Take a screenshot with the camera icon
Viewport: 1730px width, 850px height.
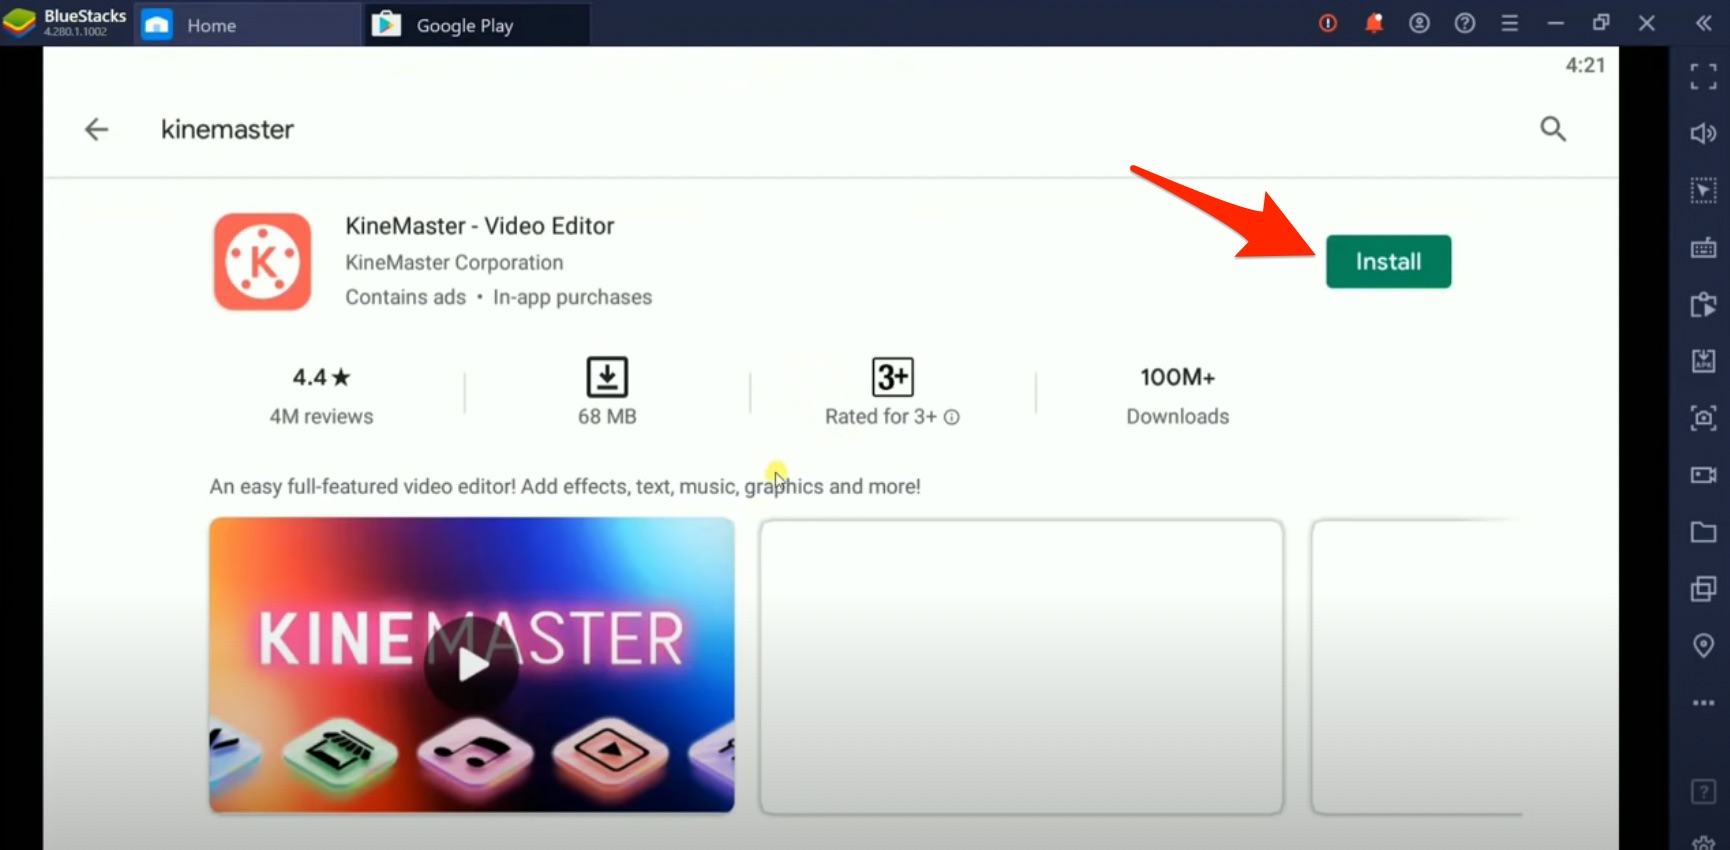coord(1703,417)
